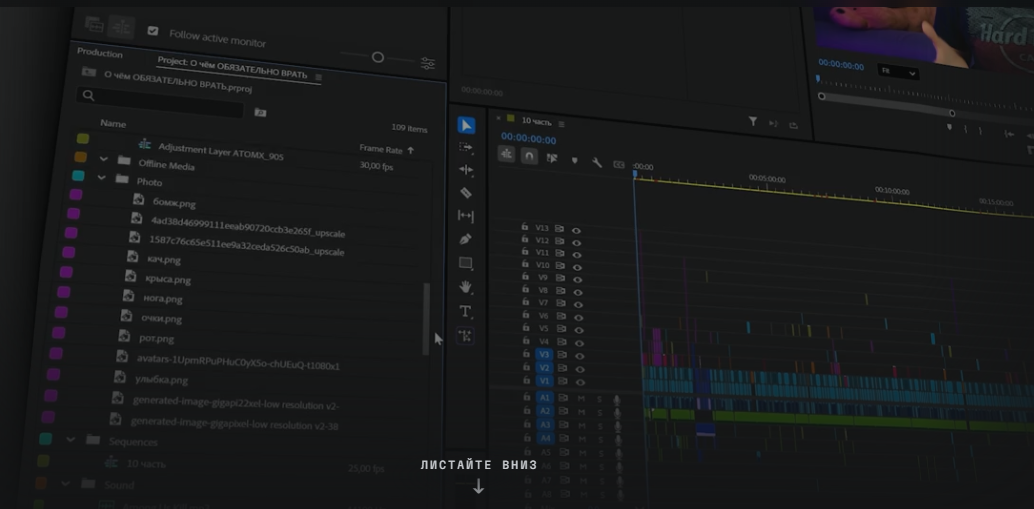Select the Rectangle shape tool
This screenshot has height=509, width=1034.
click(466, 263)
